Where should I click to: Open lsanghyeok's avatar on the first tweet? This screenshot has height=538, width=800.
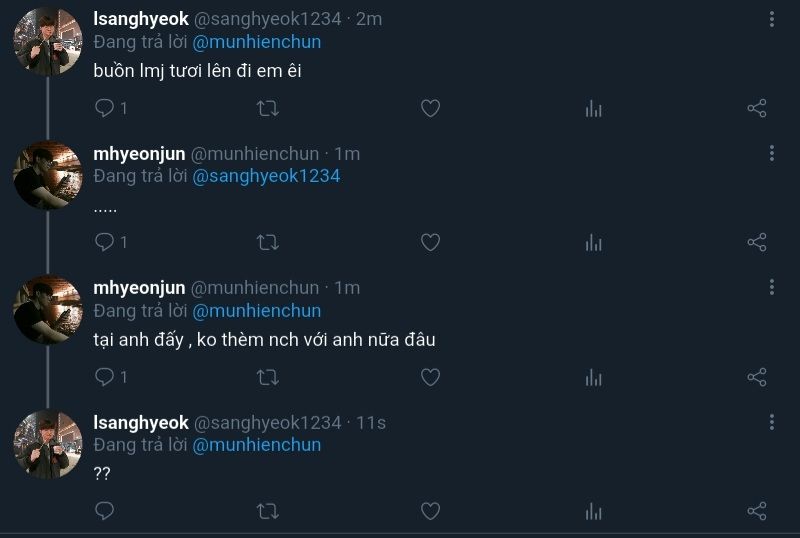(47, 42)
